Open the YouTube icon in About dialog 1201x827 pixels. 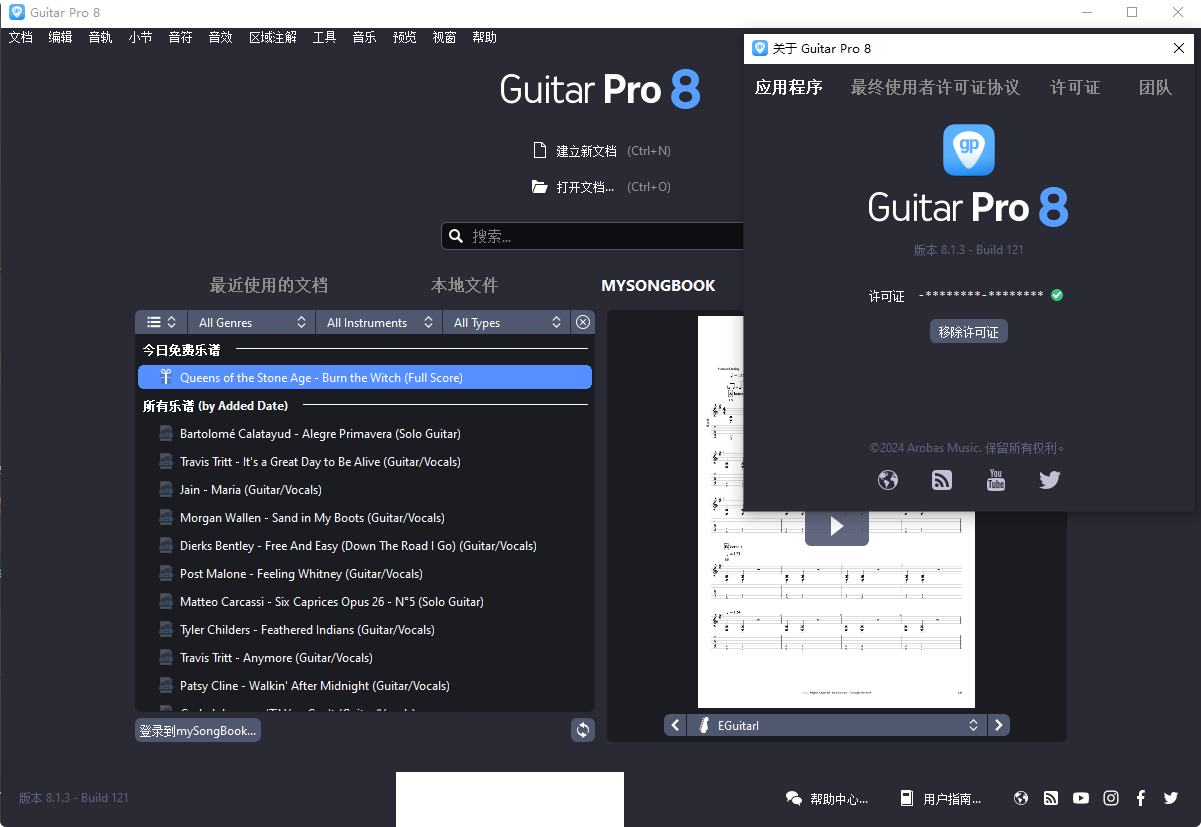coord(996,480)
